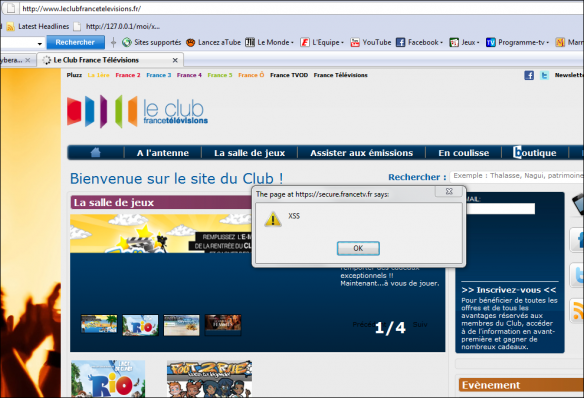Image resolution: width=584 pixels, height=398 pixels.
Task: Click the plus icon next to Rechercher
Action: (113, 42)
